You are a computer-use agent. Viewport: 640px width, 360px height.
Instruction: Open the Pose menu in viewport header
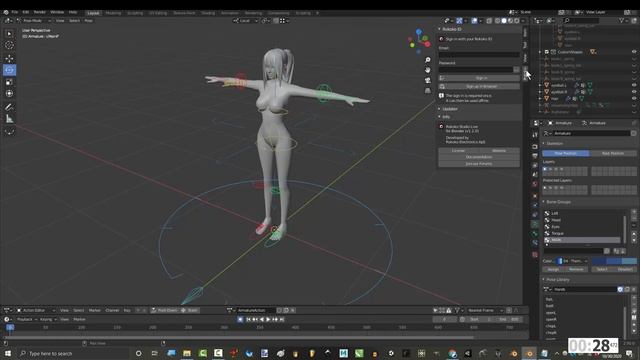(88, 20)
